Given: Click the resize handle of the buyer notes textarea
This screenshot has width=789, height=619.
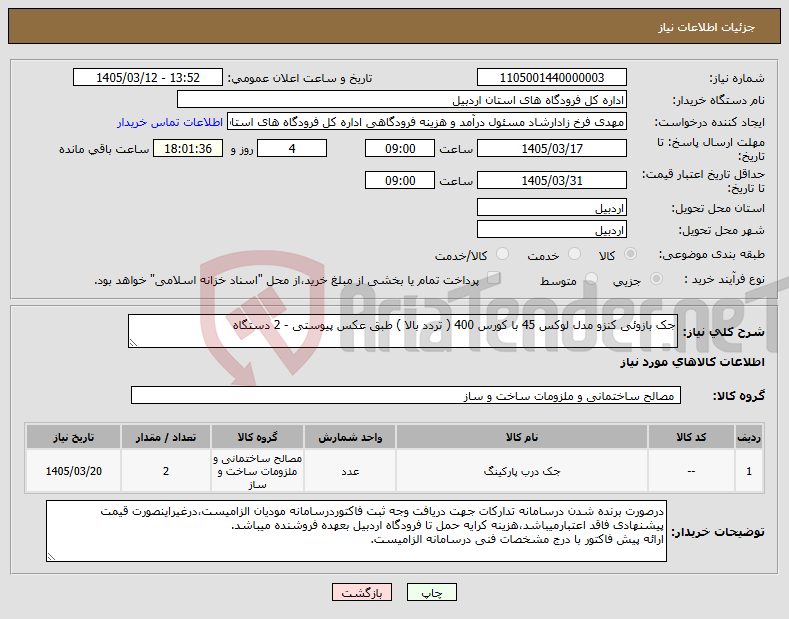Looking at the screenshot, I should [x=51, y=557].
